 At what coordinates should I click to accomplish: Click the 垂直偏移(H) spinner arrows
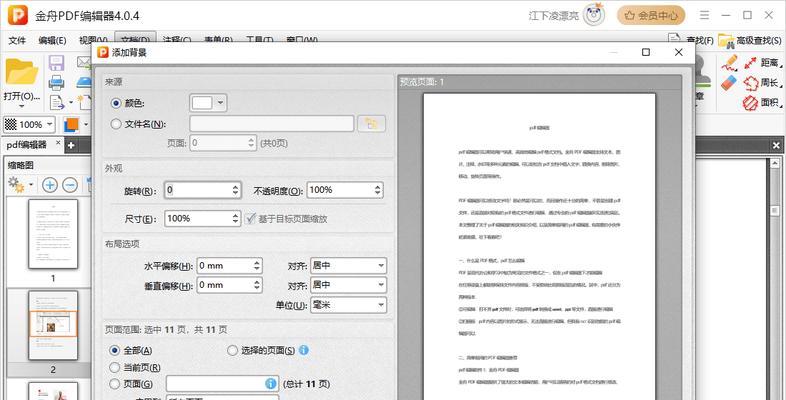257,285
